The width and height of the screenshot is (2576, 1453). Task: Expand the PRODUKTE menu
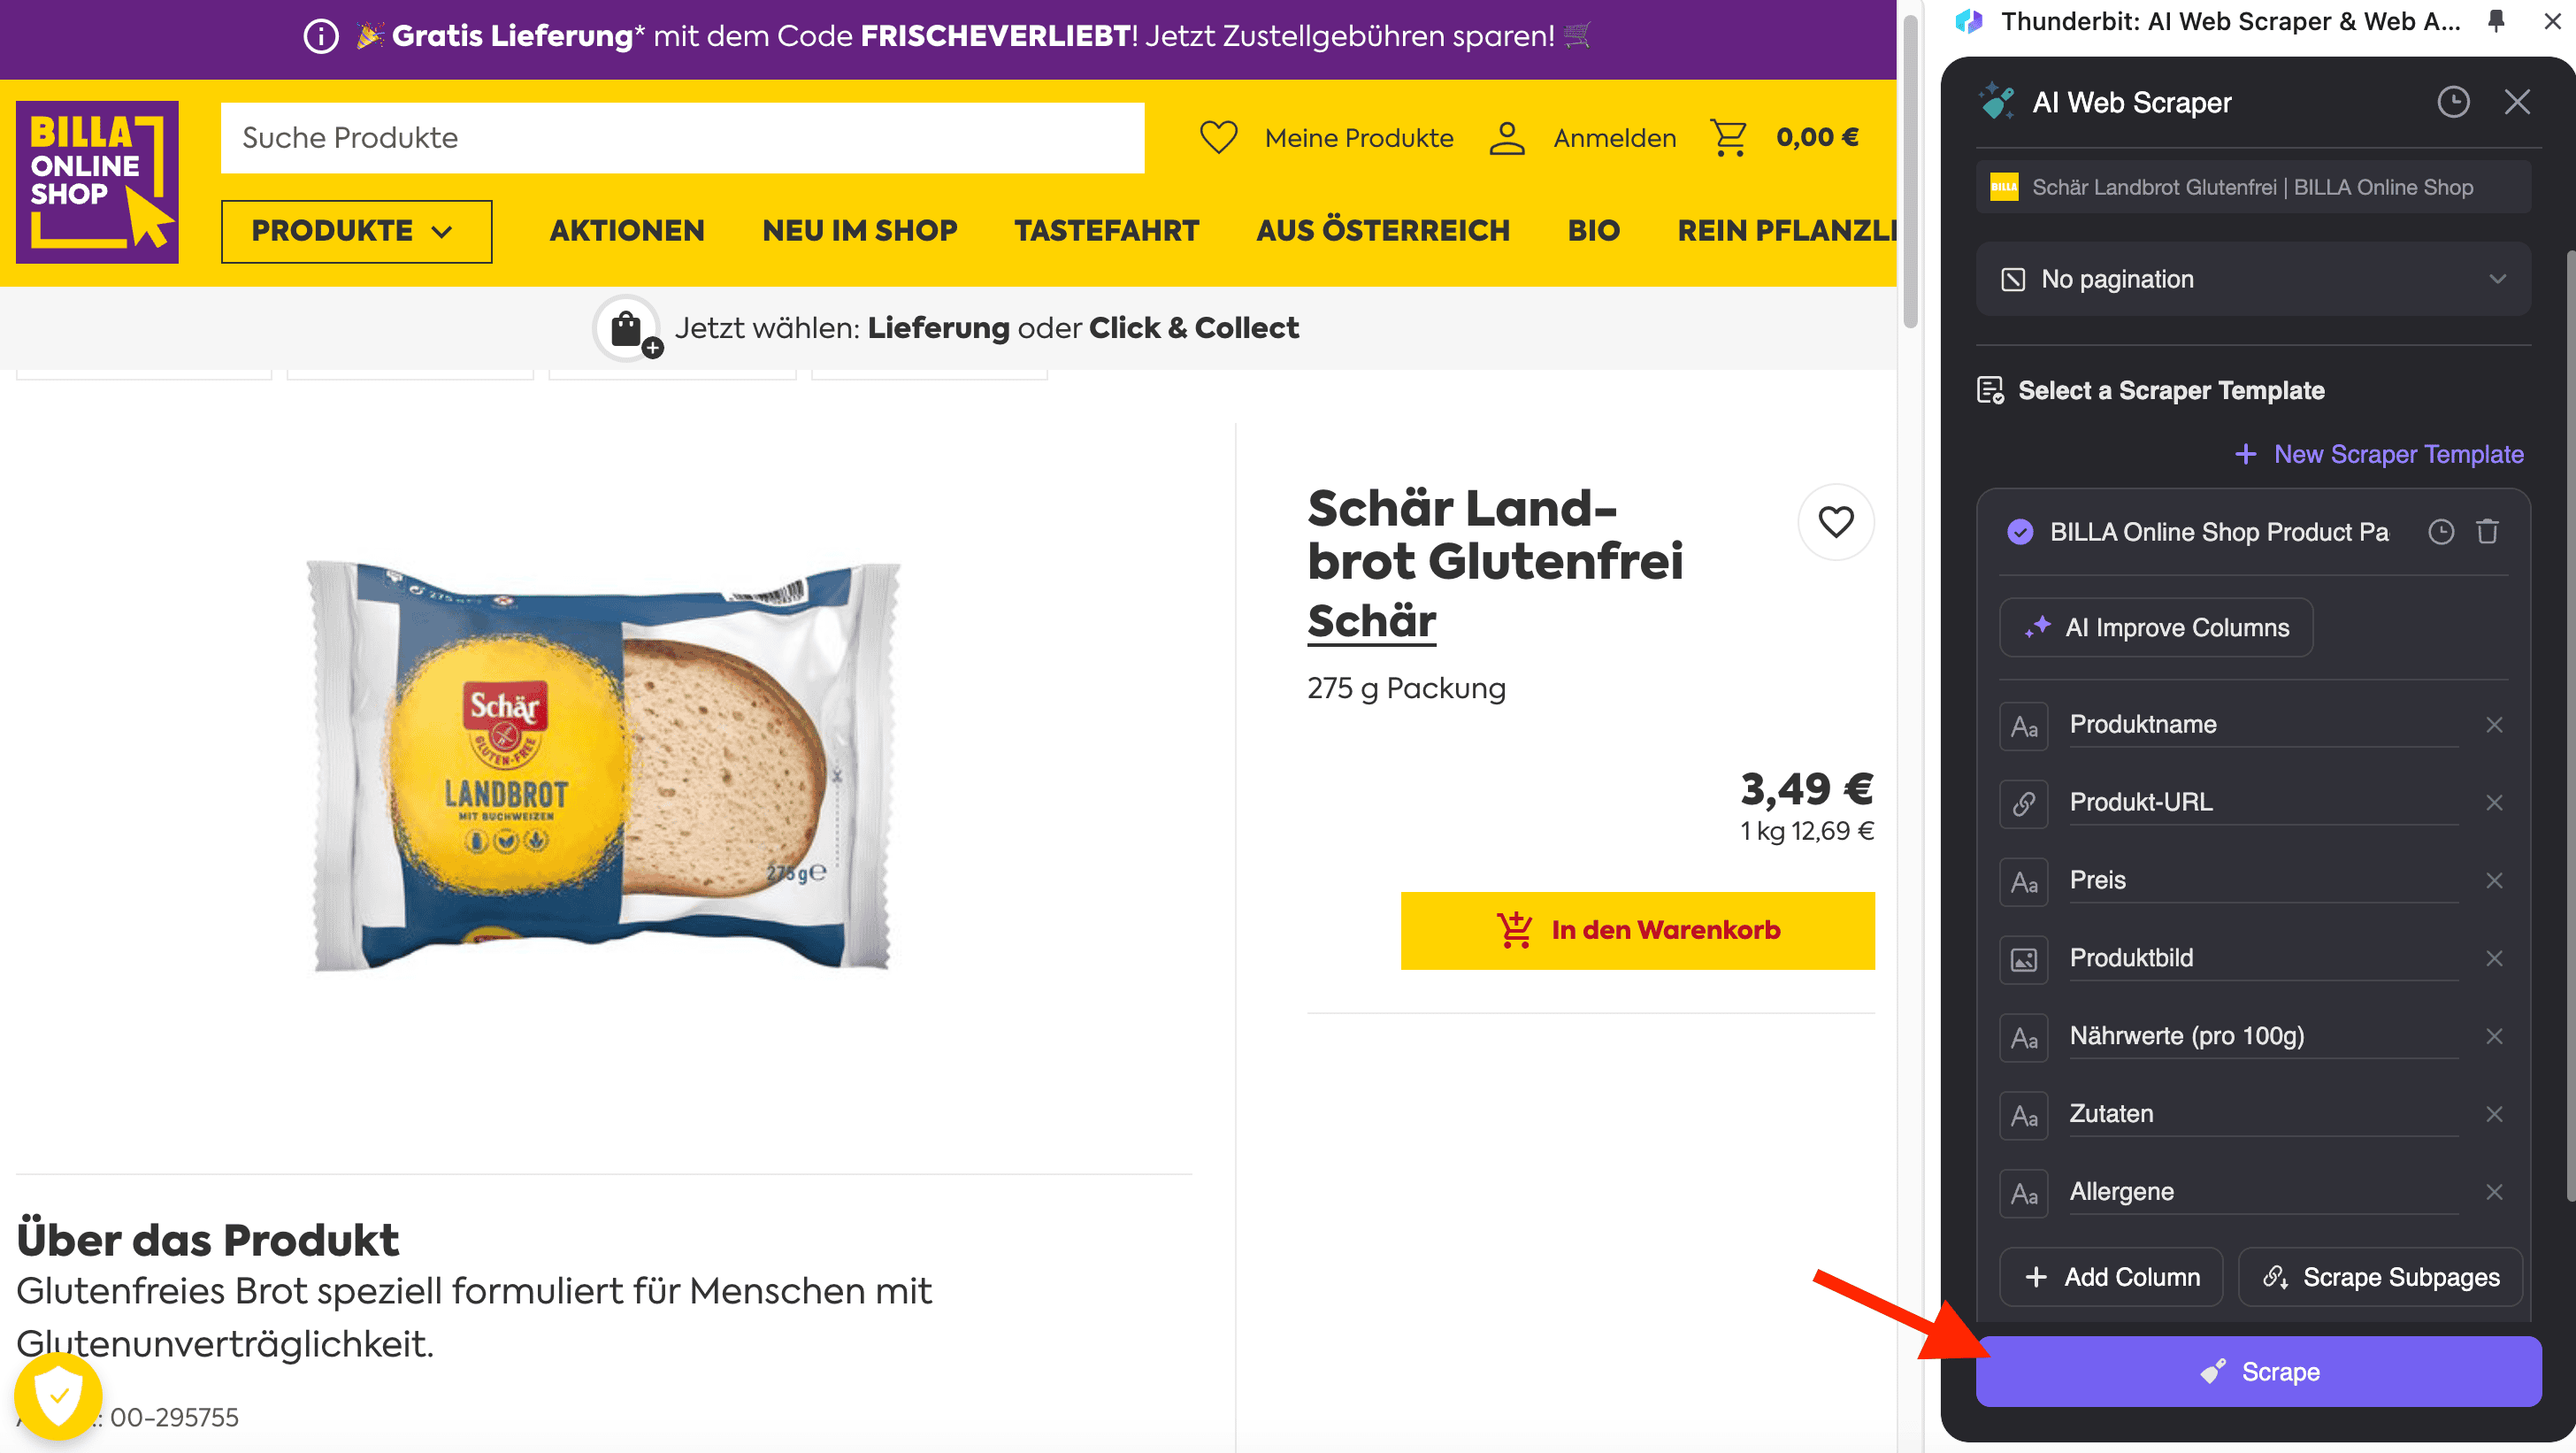(x=356, y=231)
